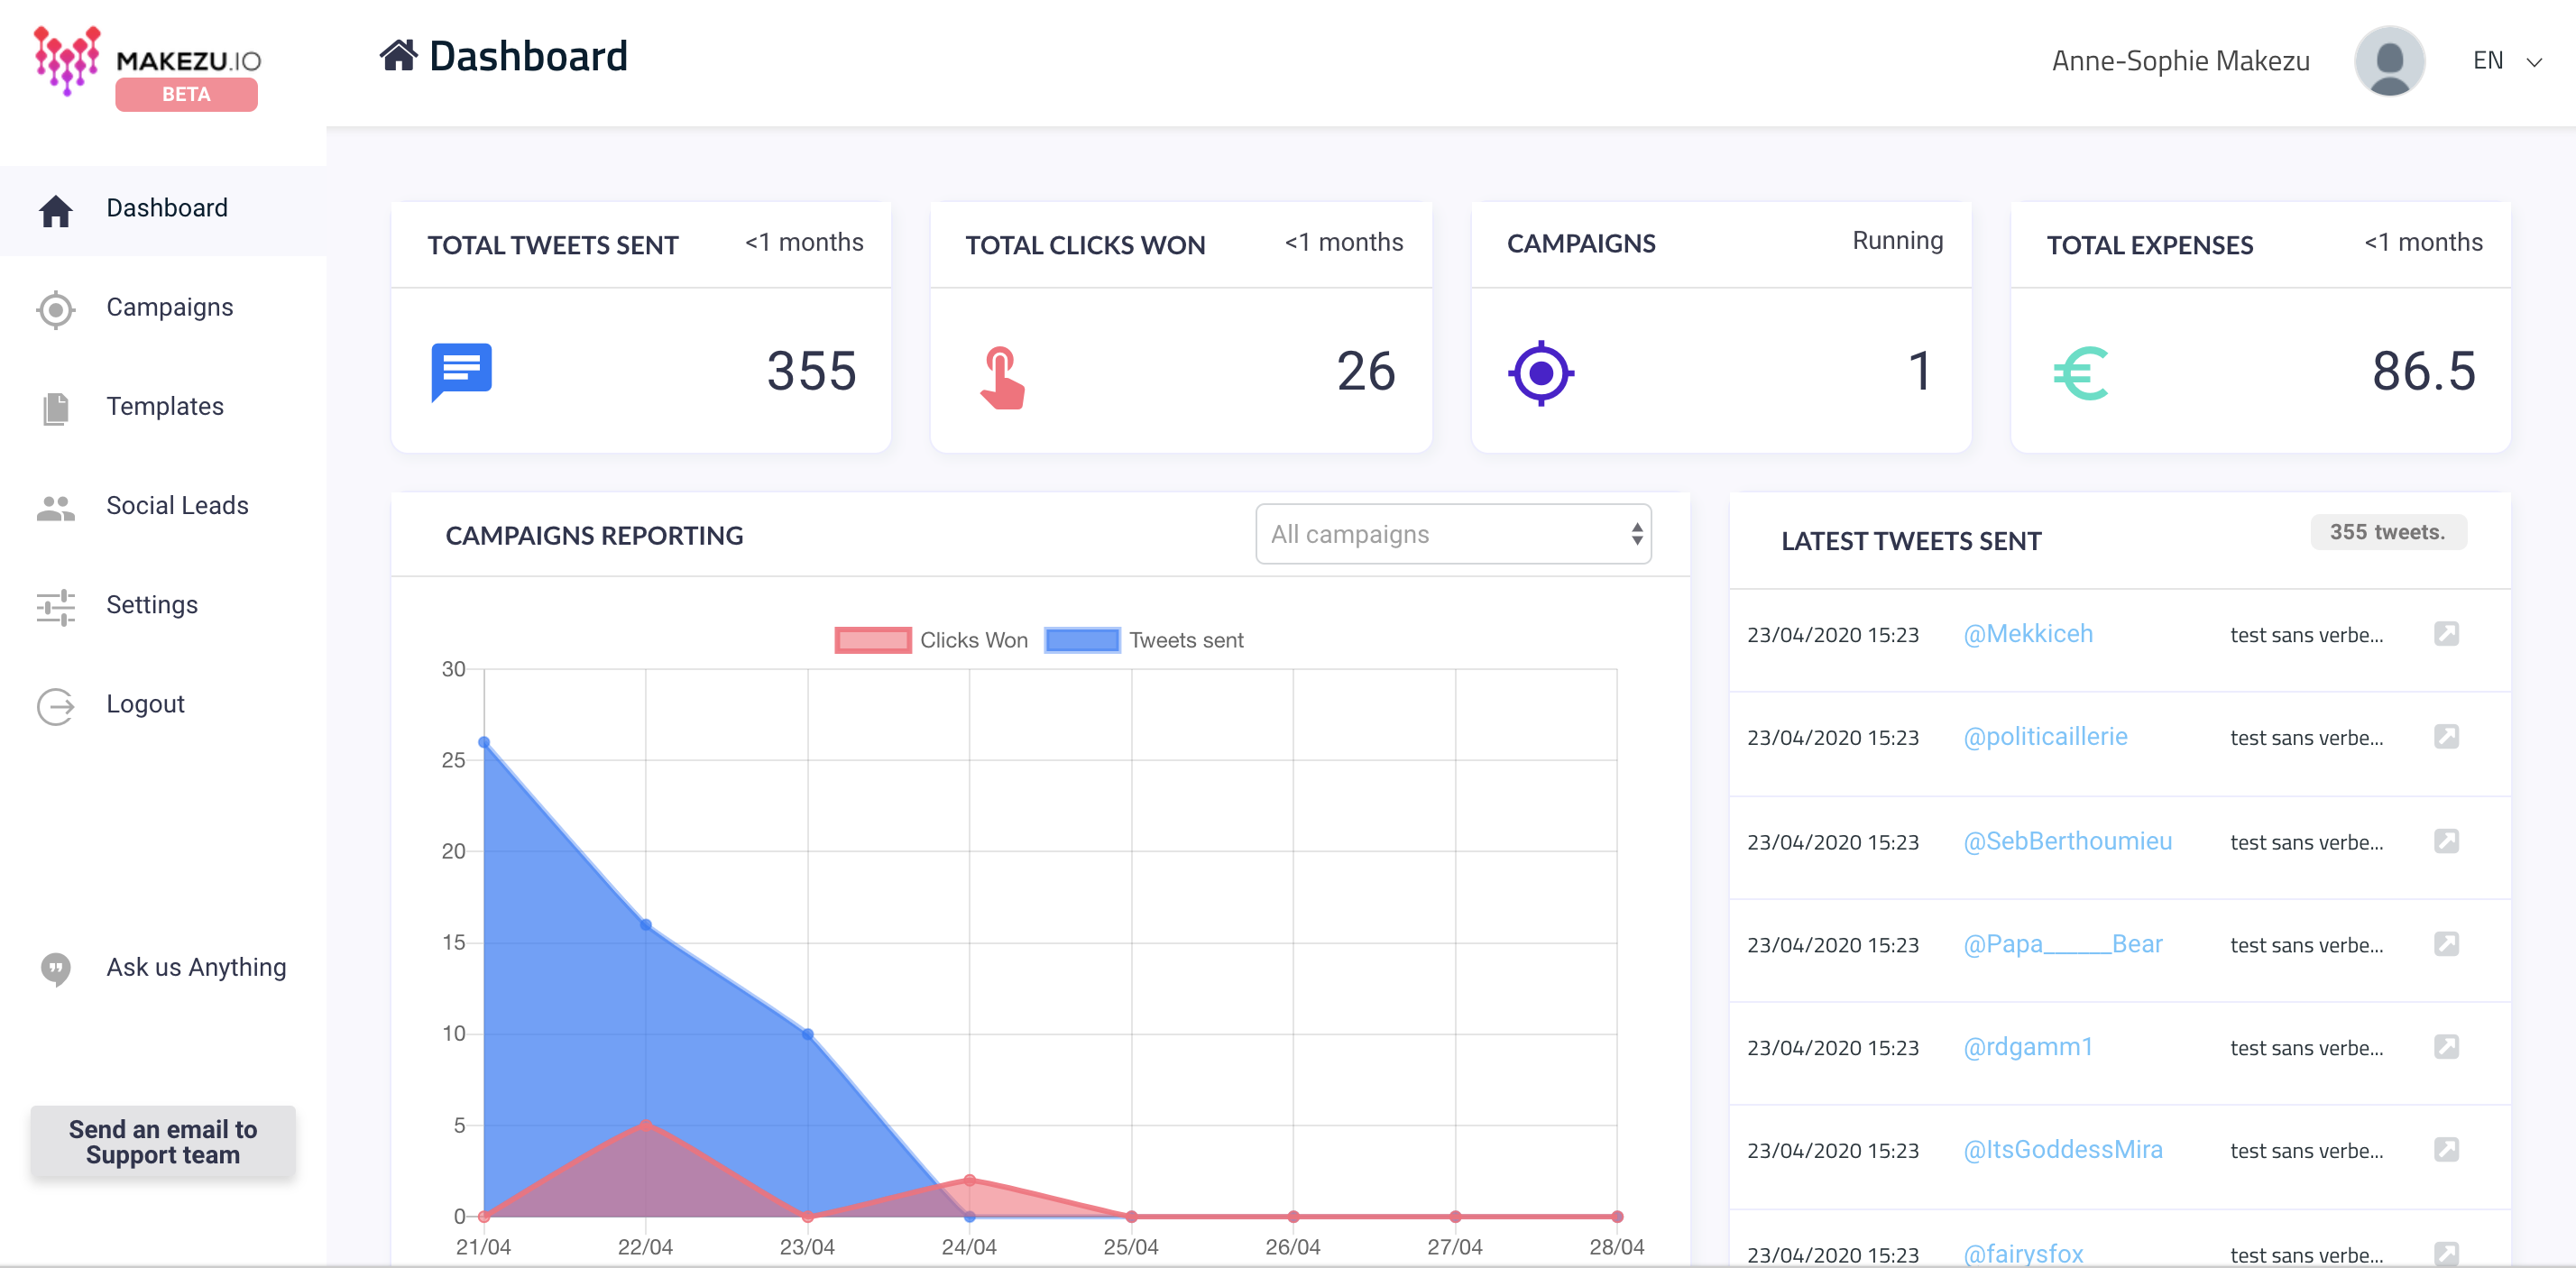
Task: Click the chevron next to EN
Action: (x=2534, y=62)
